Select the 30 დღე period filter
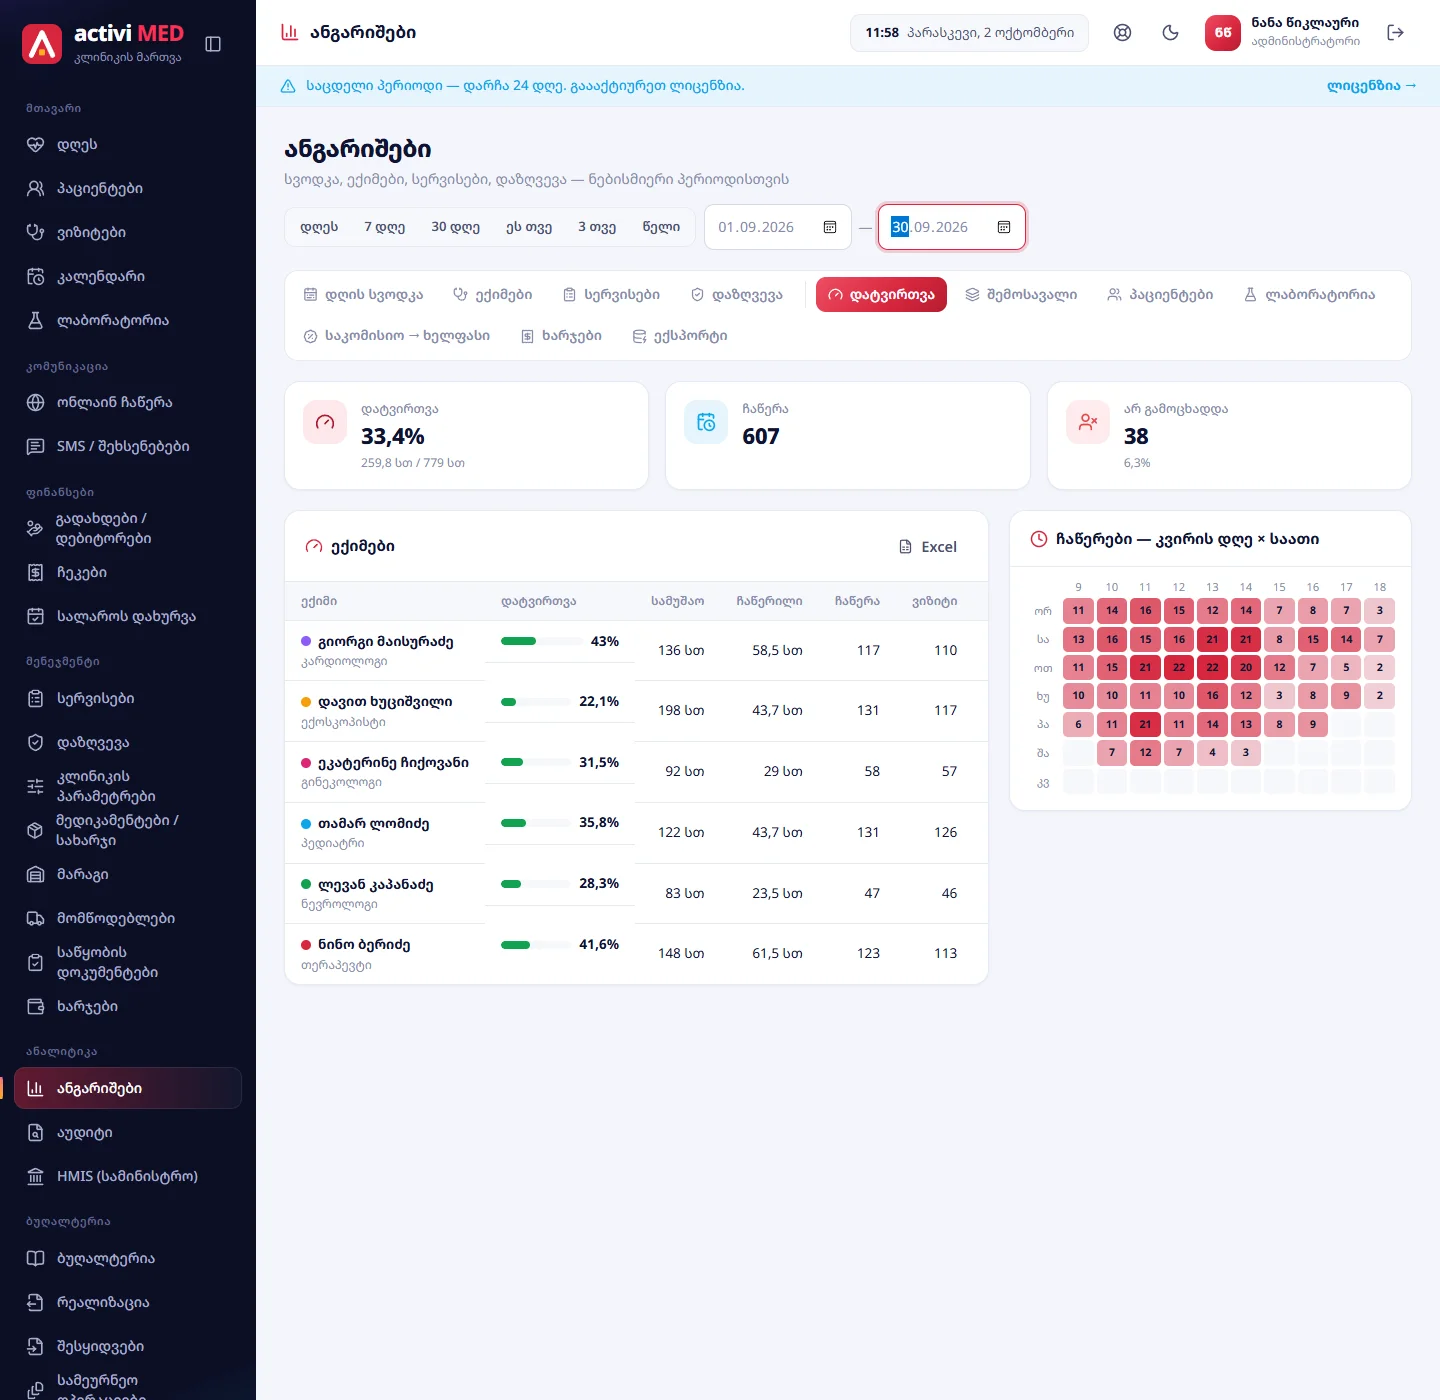The image size is (1440, 1400). coord(456,227)
